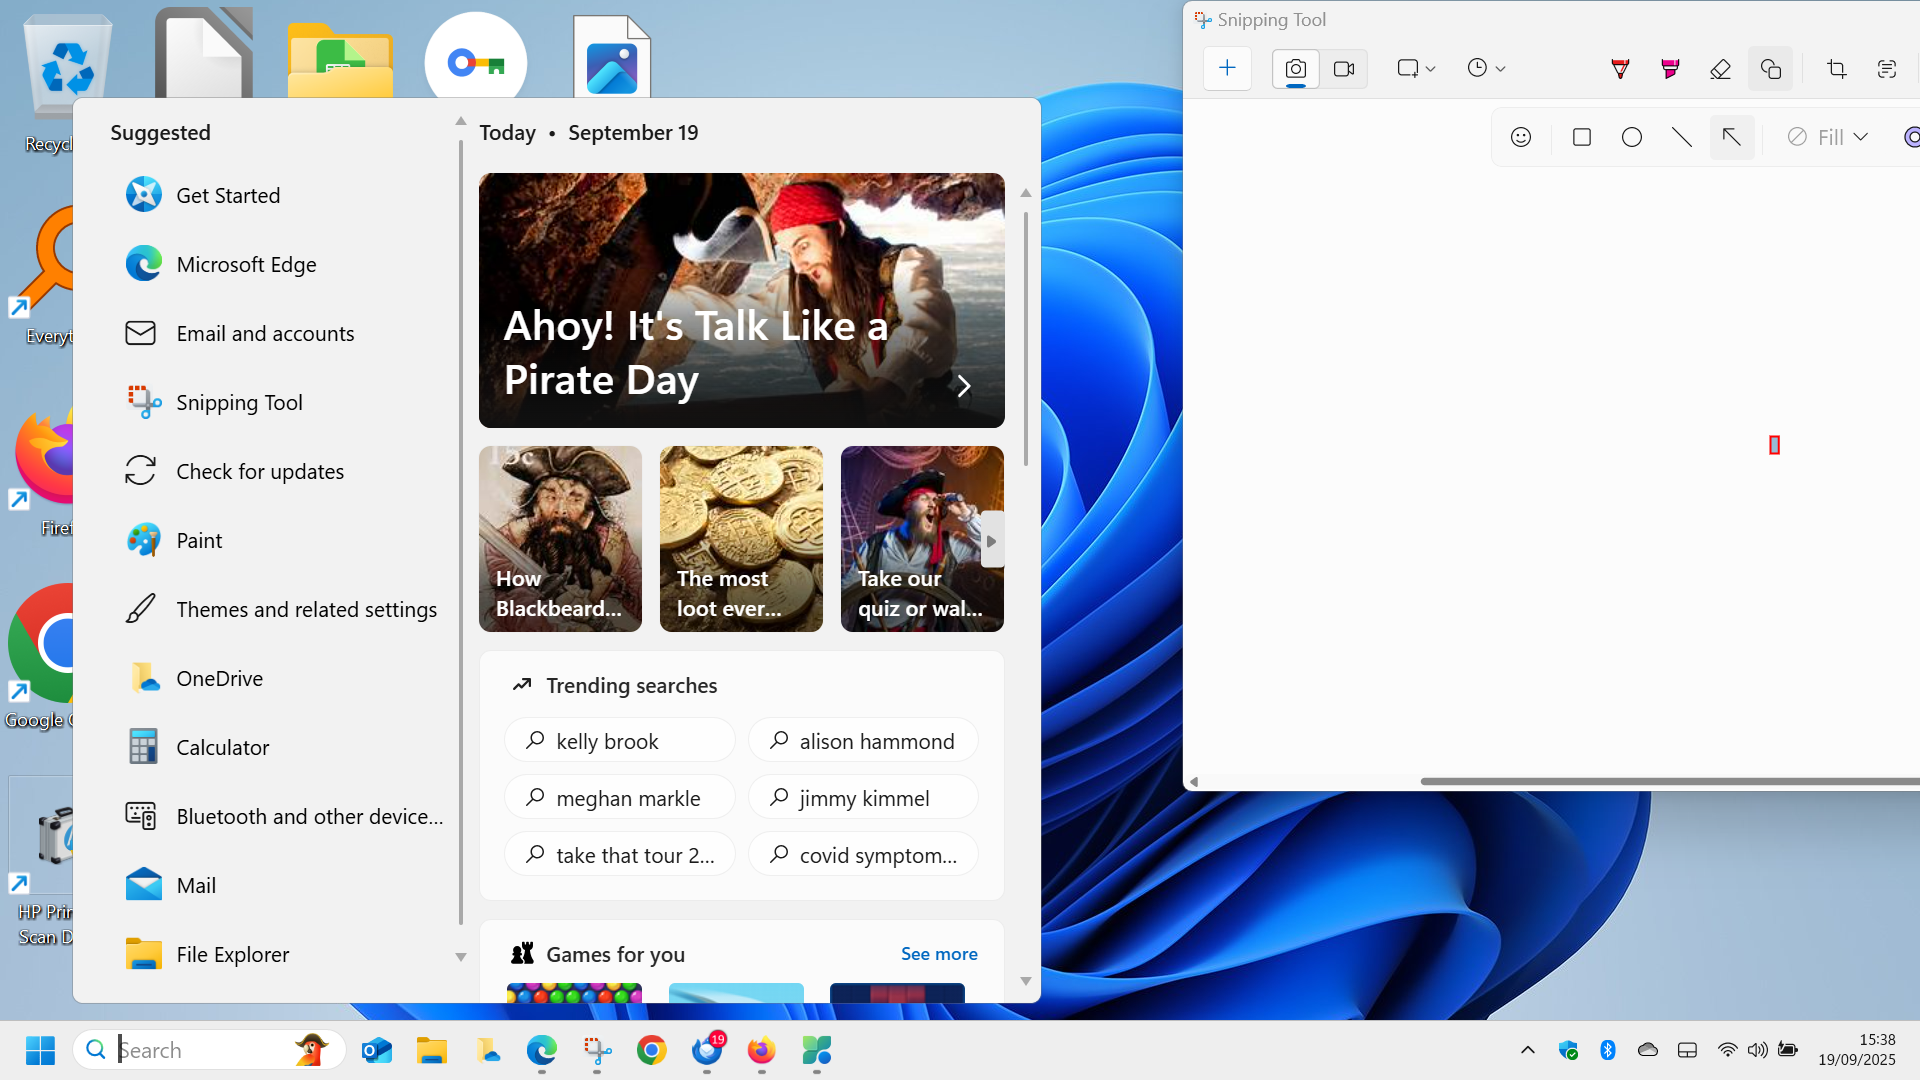Toggle snapshot camera mode on
Viewport: 1920px width, 1080px height.
pos(1295,68)
